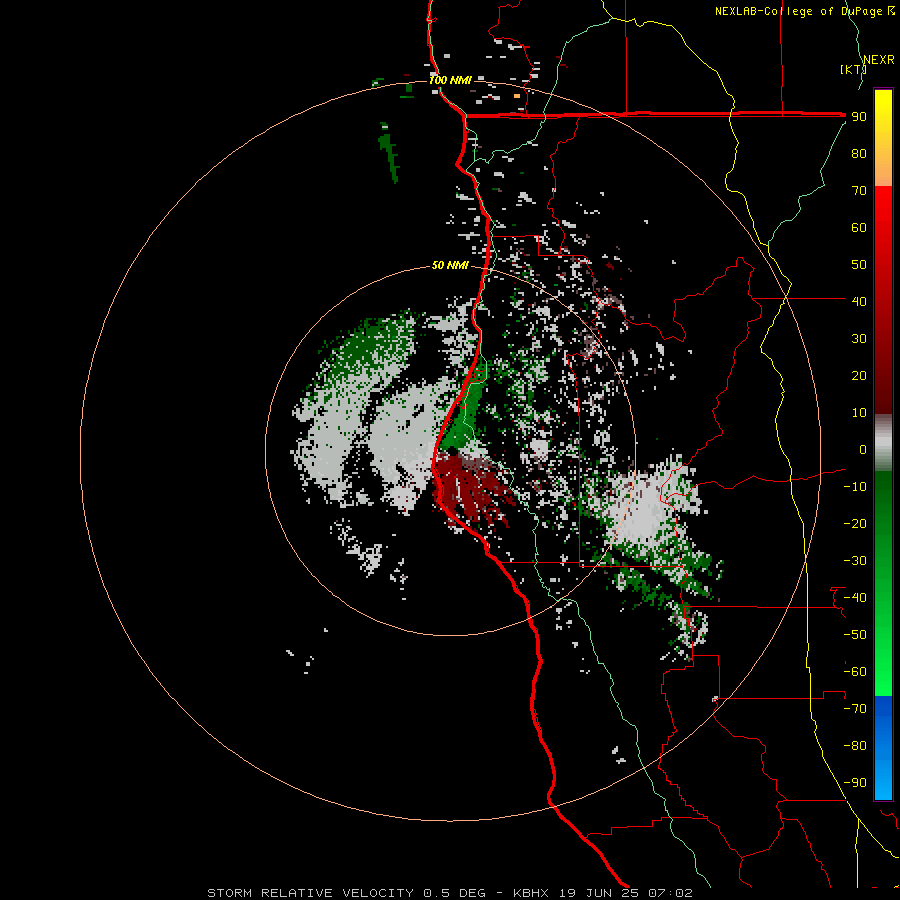Image resolution: width=900 pixels, height=900 pixels.
Task: Click the 50 value on the velocity scale
Action: [859, 265]
